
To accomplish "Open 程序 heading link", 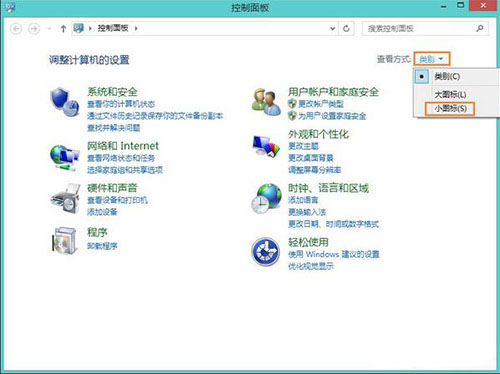I will pos(97,232).
